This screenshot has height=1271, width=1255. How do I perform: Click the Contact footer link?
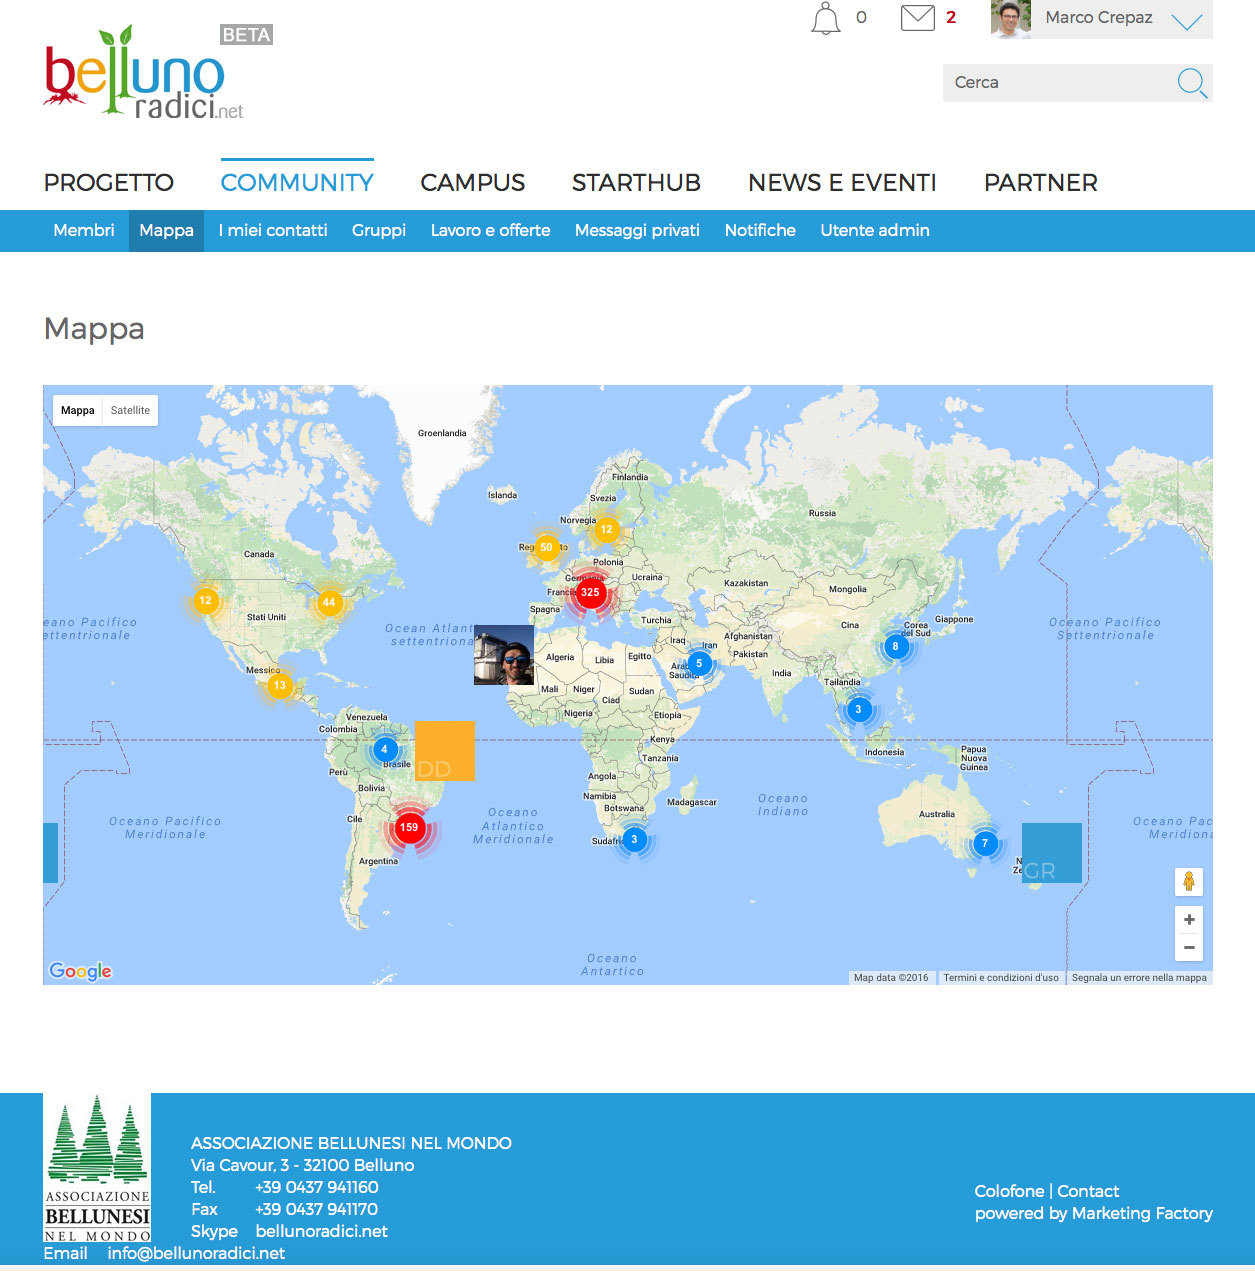(x=1088, y=1191)
